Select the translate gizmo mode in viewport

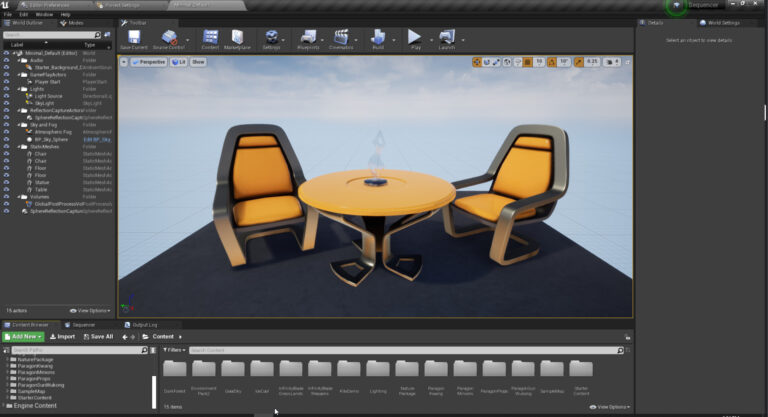pyautogui.click(x=477, y=62)
